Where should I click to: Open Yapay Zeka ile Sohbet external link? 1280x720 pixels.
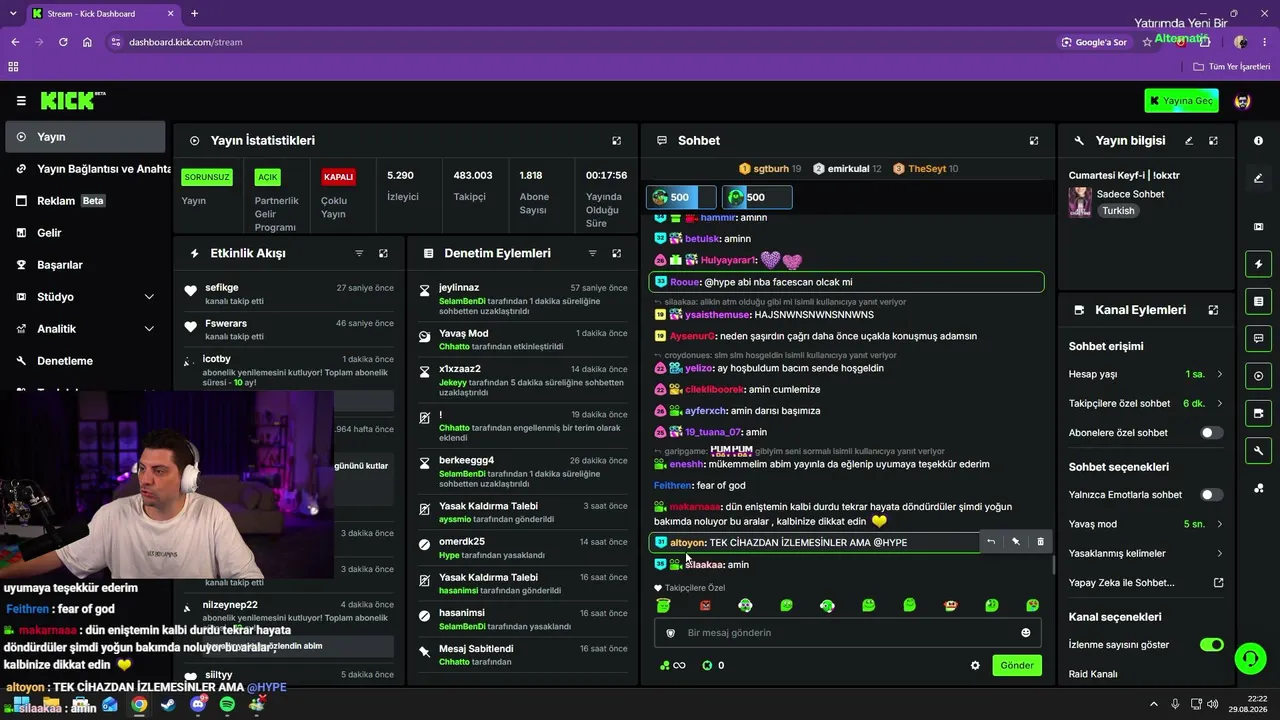[1218, 583]
